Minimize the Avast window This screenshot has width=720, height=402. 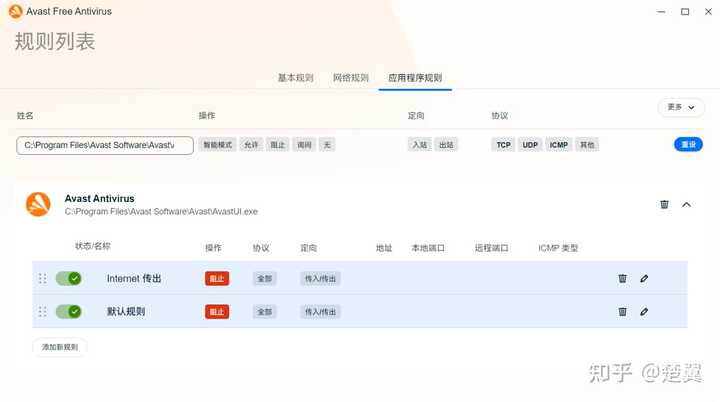coord(661,11)
